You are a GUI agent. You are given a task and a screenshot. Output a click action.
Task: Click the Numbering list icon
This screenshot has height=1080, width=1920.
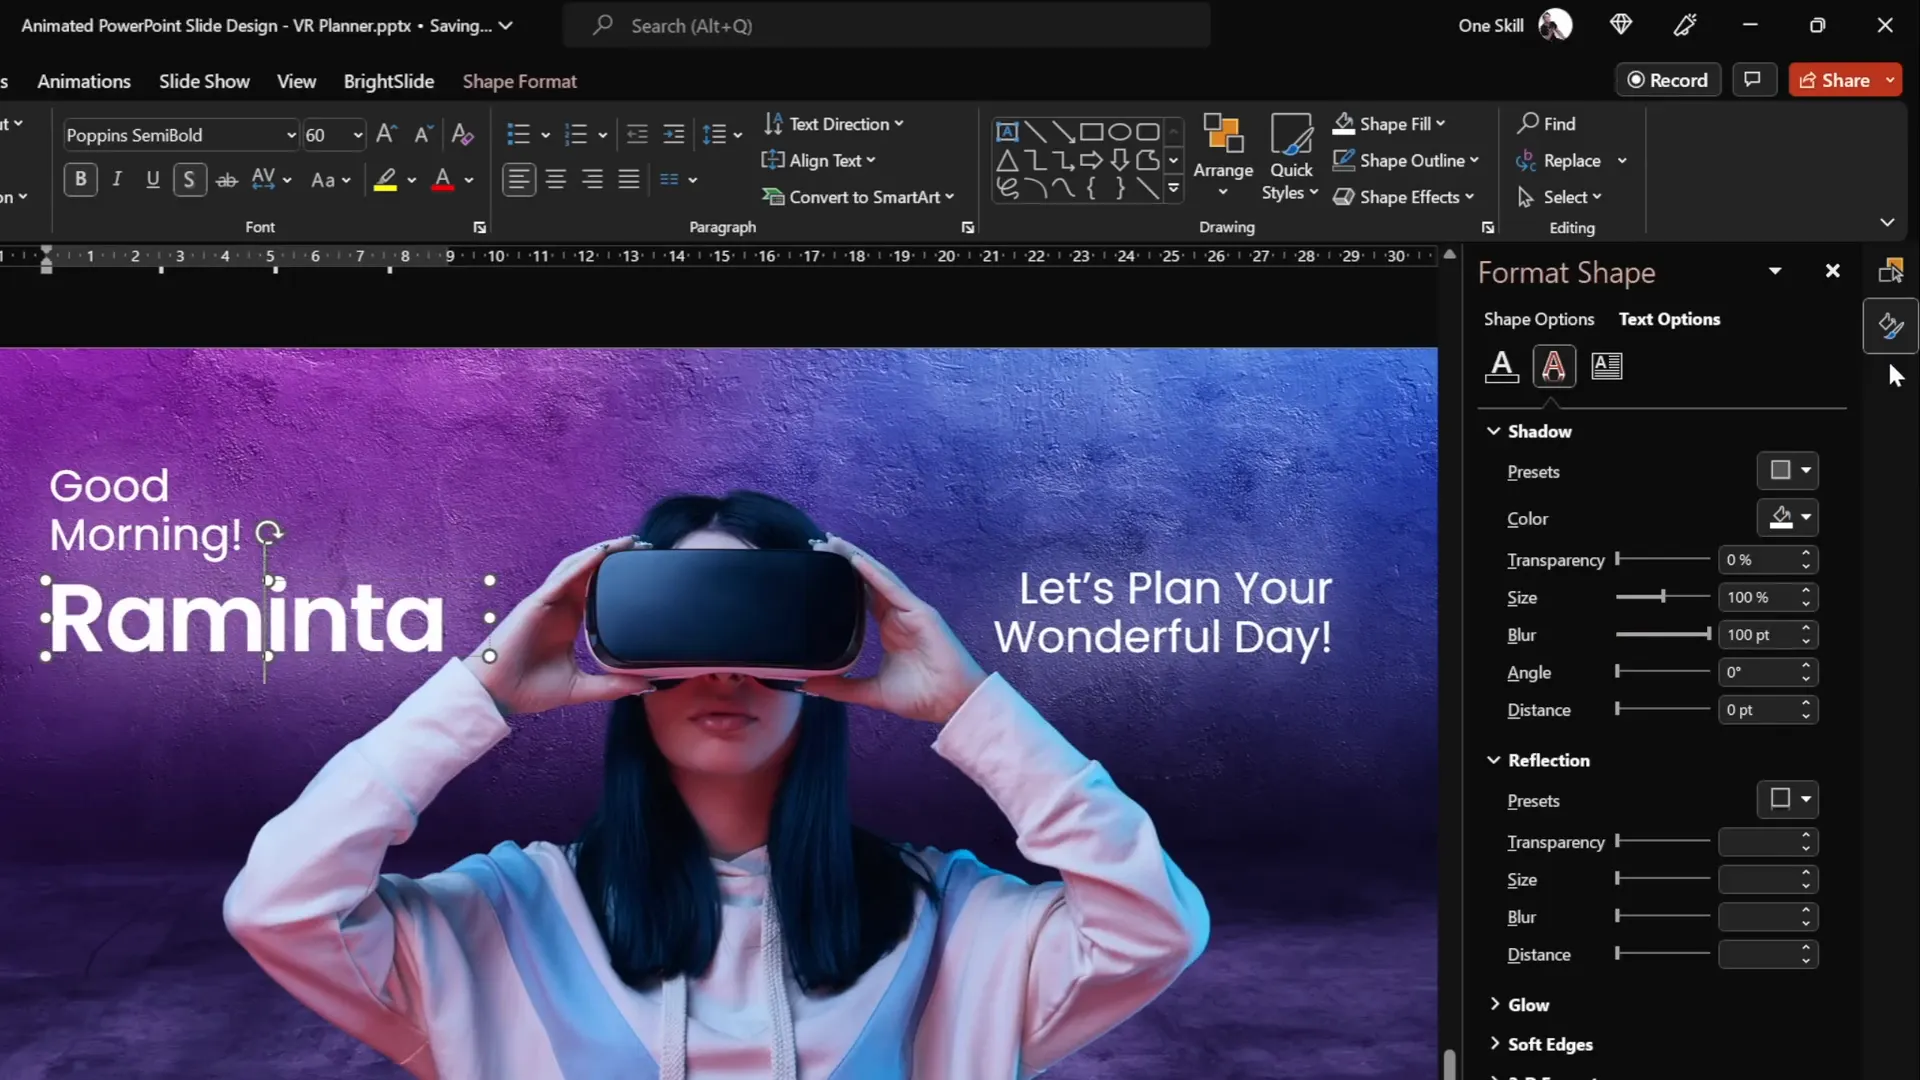576,134
